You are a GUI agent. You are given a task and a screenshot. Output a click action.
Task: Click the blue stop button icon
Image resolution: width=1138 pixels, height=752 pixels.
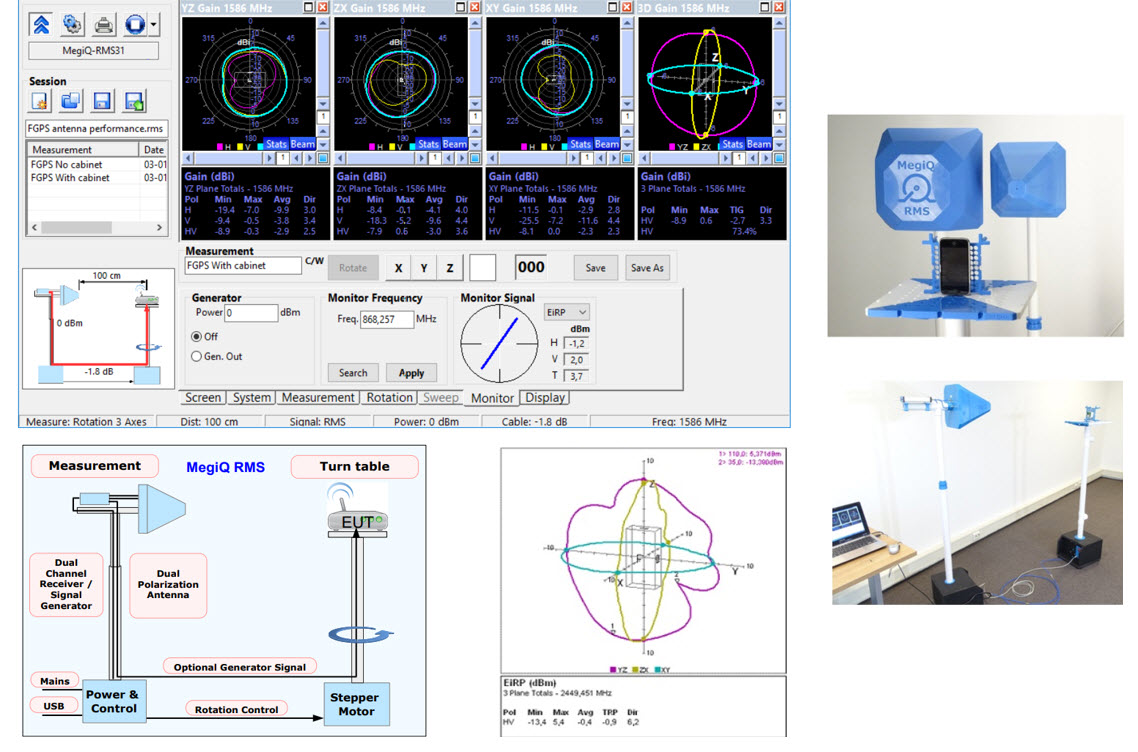135,25
